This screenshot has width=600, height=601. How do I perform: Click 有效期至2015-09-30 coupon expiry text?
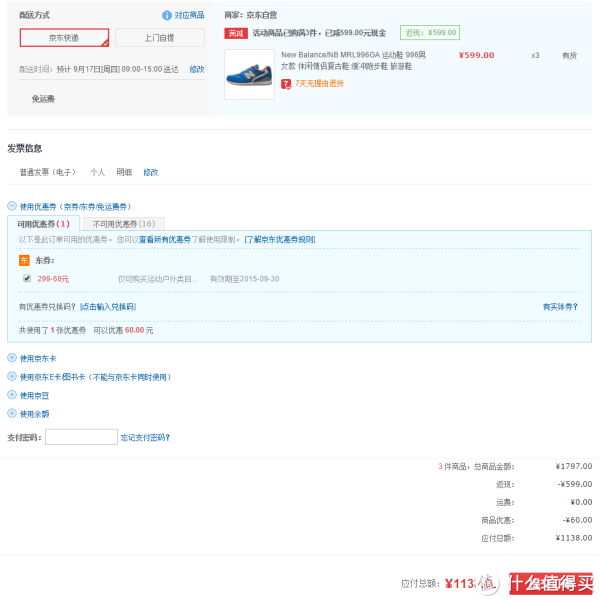coord(245,279)
